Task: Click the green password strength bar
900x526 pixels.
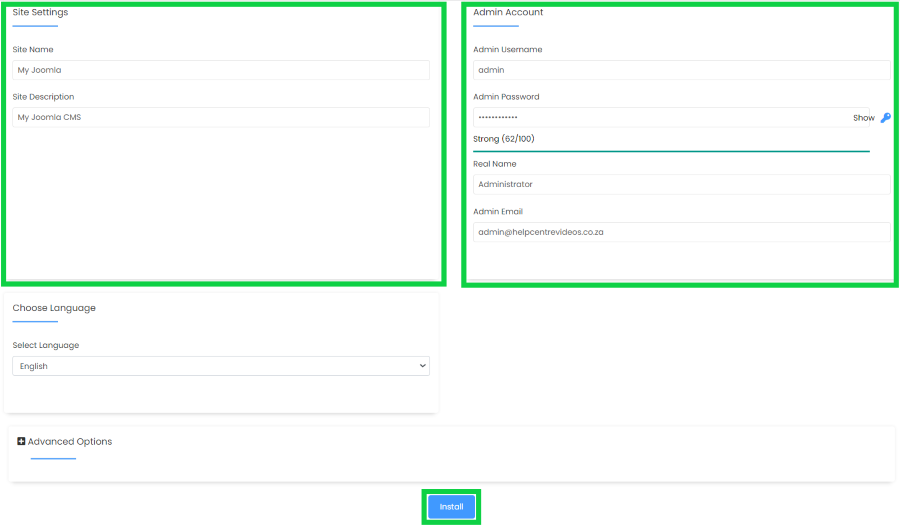Action: [x=671, y=151]
